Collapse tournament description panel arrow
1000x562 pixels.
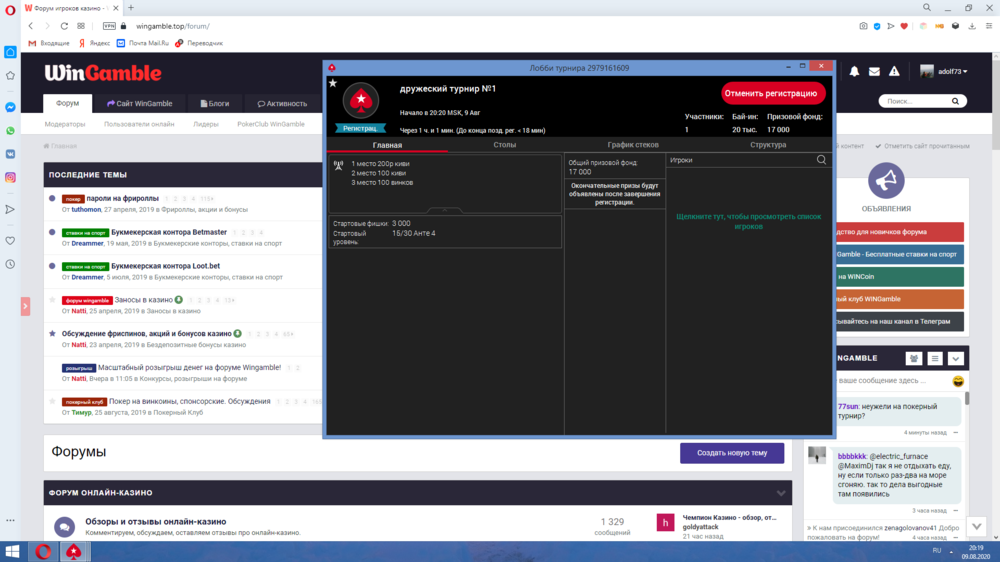[445, 210]
